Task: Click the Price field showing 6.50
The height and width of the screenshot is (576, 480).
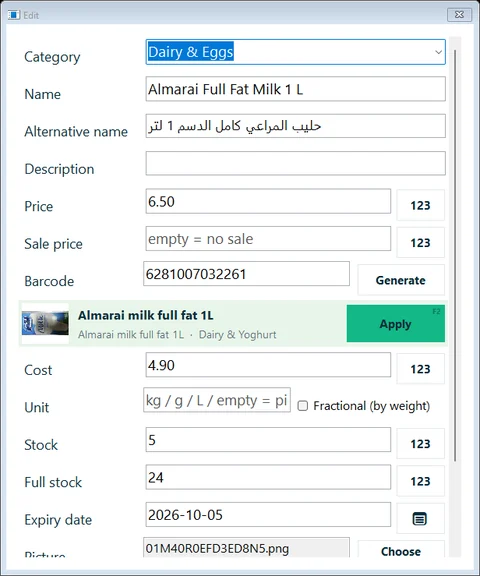Action: pyautogui.click(x=268, y=201)
